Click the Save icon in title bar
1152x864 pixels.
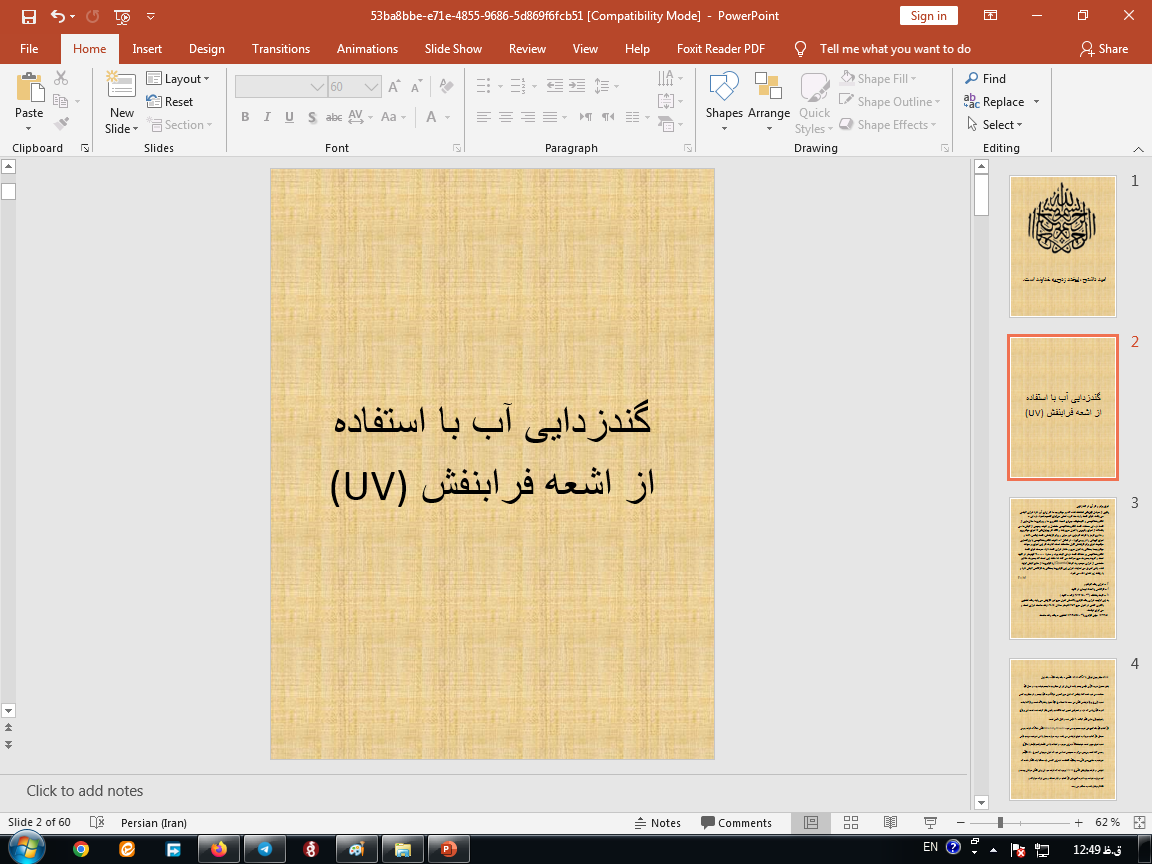point(28,16)
